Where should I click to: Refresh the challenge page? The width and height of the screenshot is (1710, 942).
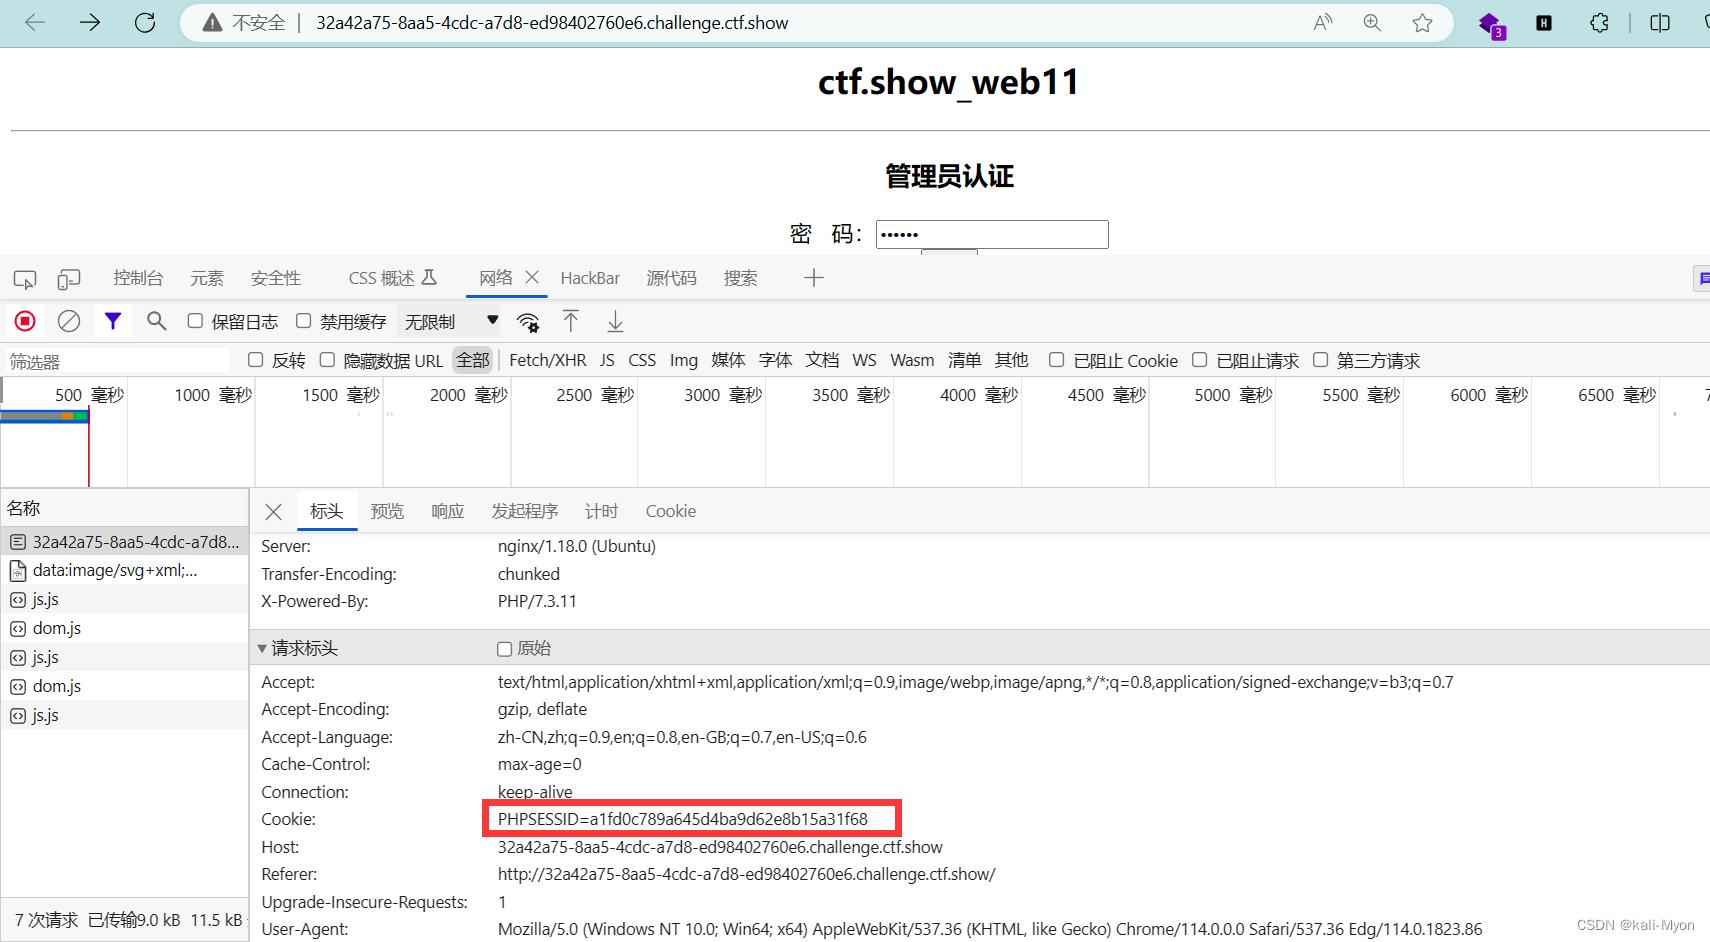(x=145, y=22)
